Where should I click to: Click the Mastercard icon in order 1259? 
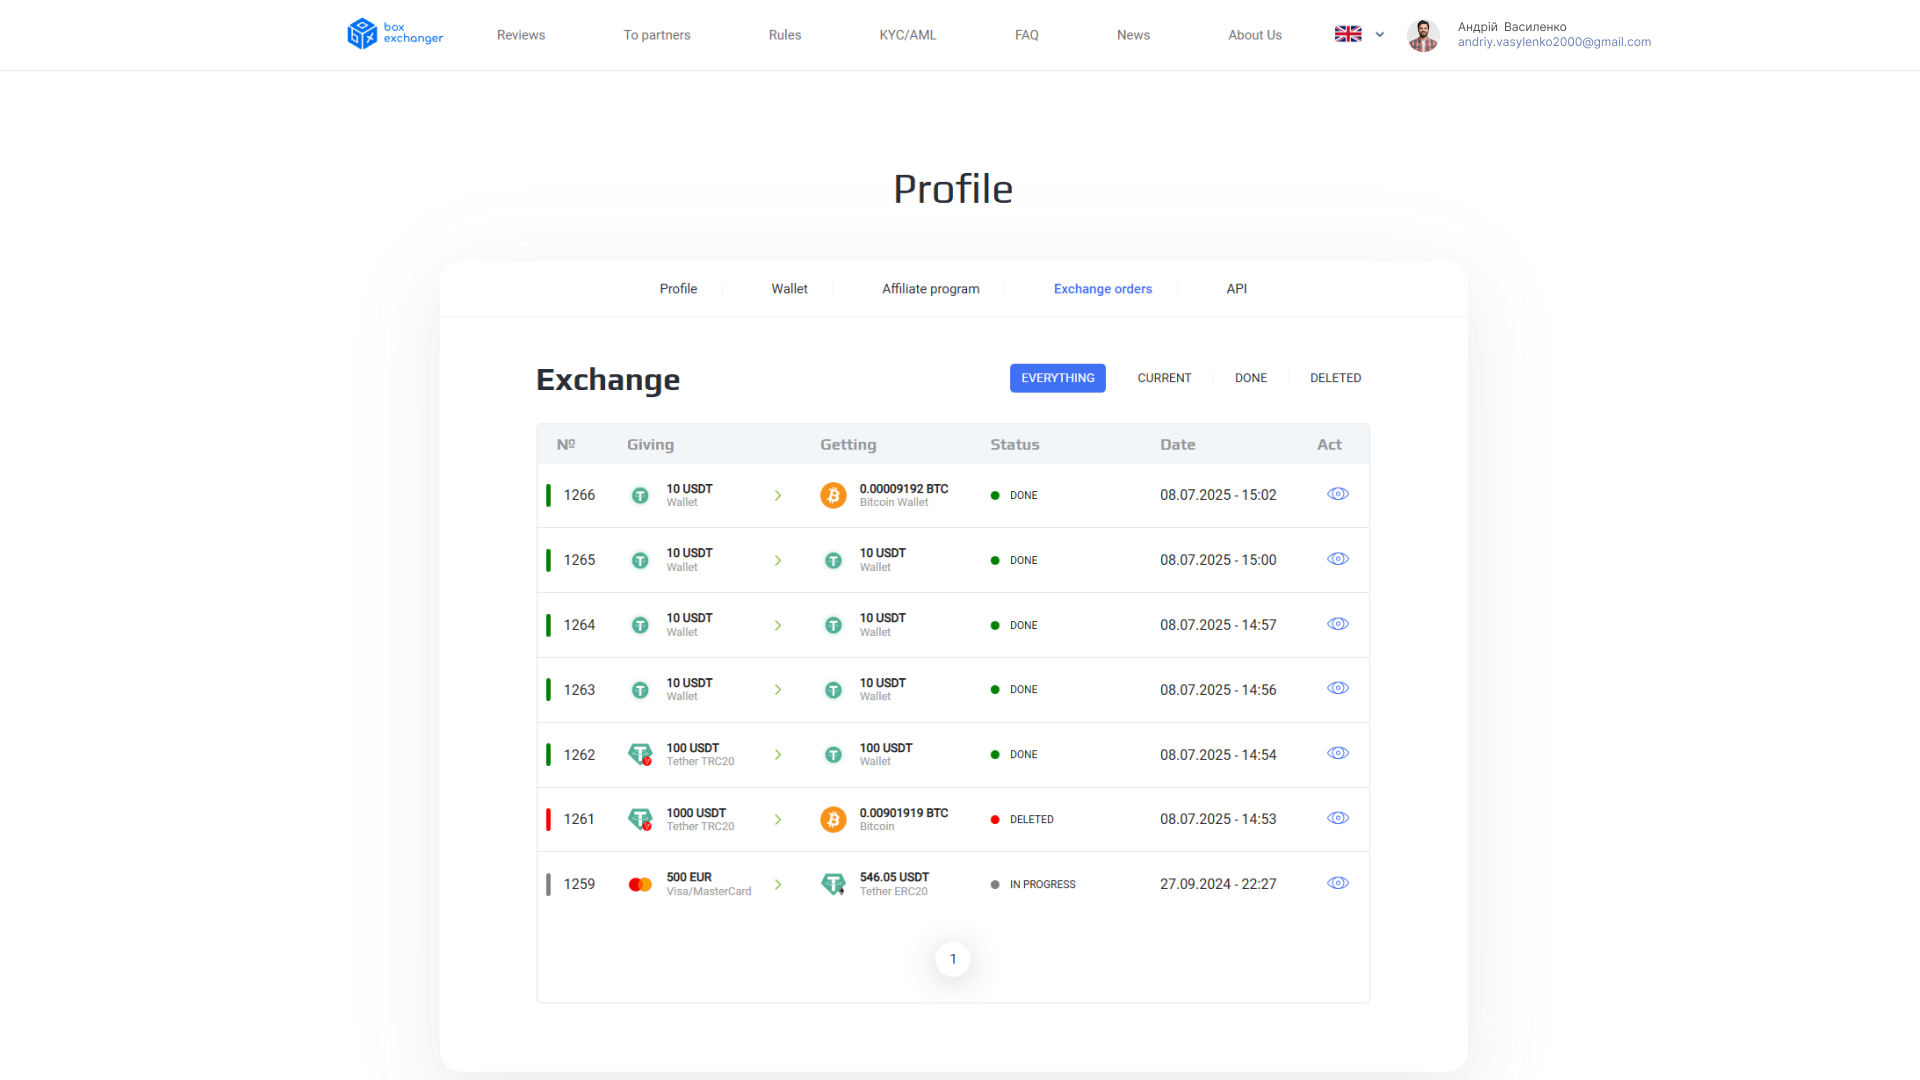[x=640, y=884]
